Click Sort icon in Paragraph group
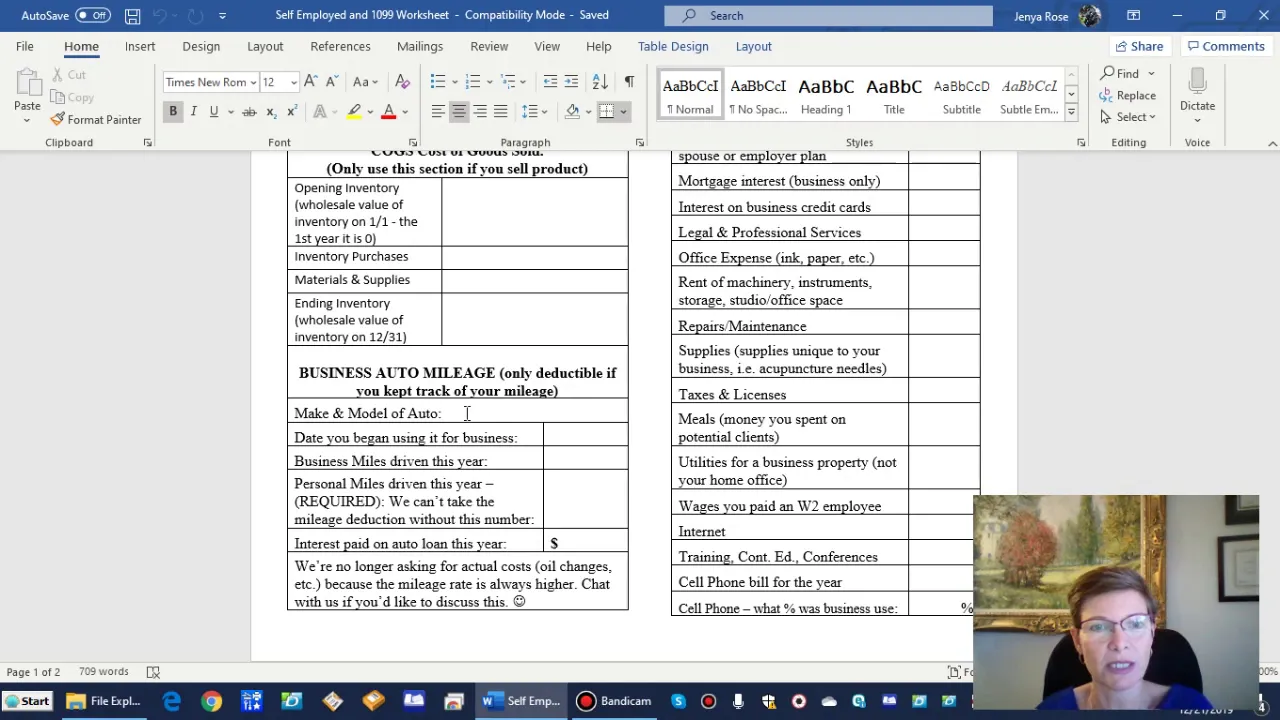The width and height of the screenshot is (1280, 720). coord(600,81)
